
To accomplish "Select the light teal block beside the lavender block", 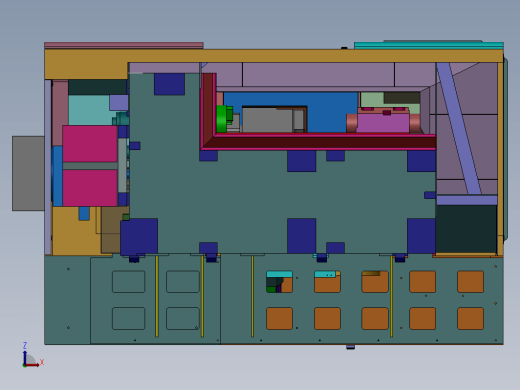I will [89, 110].
